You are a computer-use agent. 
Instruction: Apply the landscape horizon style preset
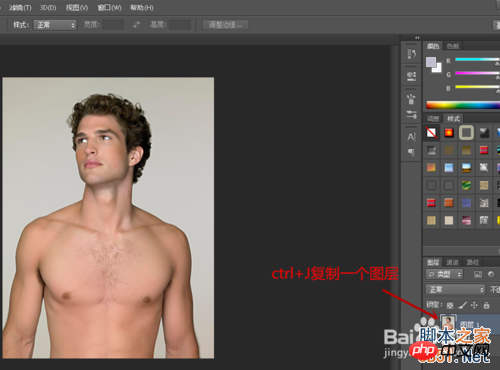(x=466, y=167)
